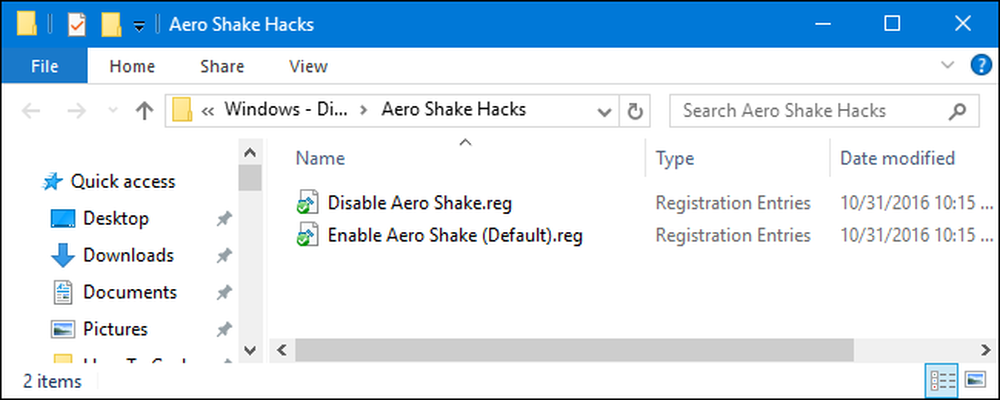This screenshot has height=400, width=1000.
Task: Click navigation pane scroll down arrow
Action: [x=250, y=350]
